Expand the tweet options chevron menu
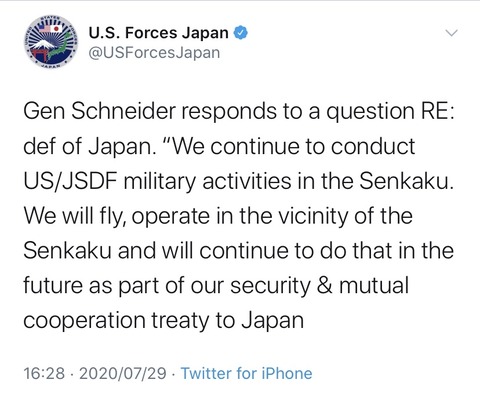This screenshot has width=480, height=394. coord(452,33)
